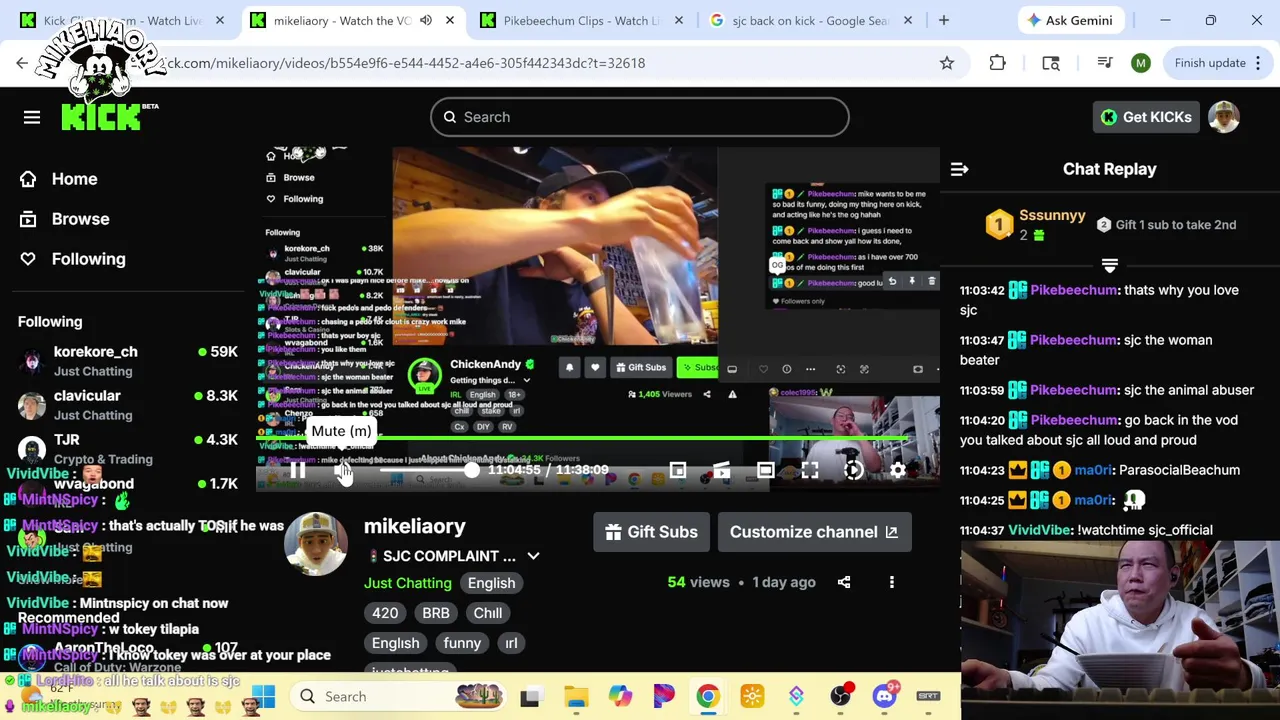Go back with browser back arrow

point(22,63)
